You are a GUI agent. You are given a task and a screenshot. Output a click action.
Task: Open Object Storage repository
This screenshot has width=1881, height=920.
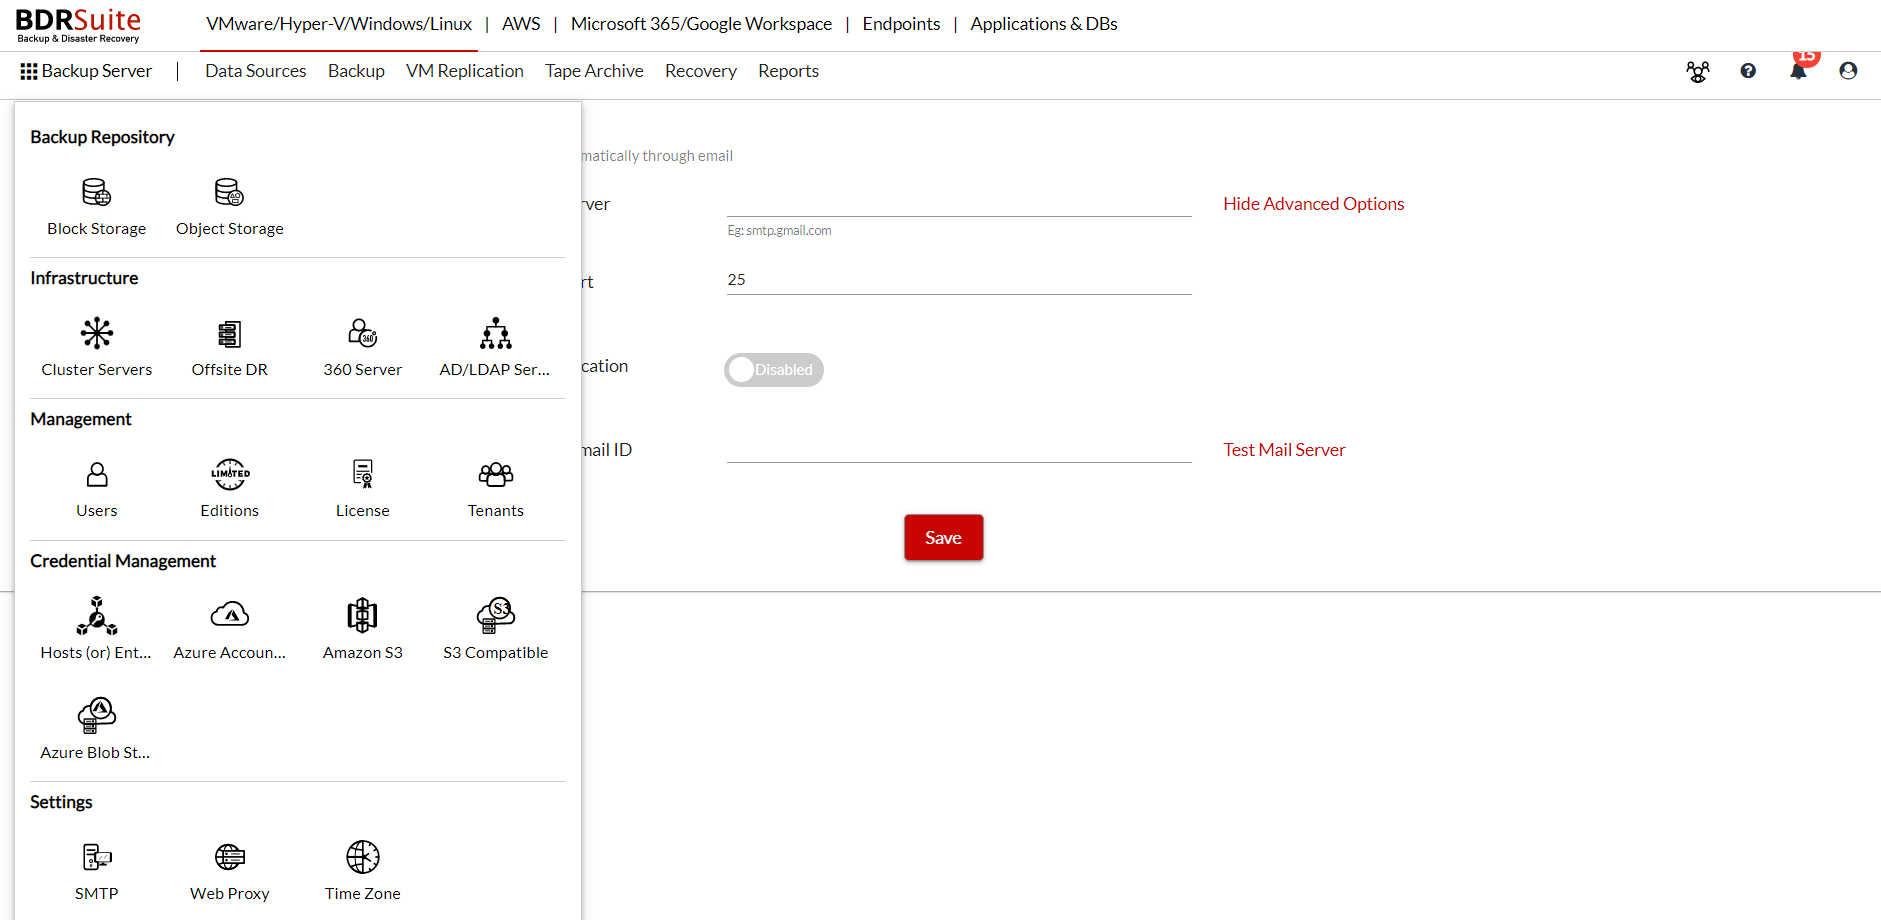point(230,207)
